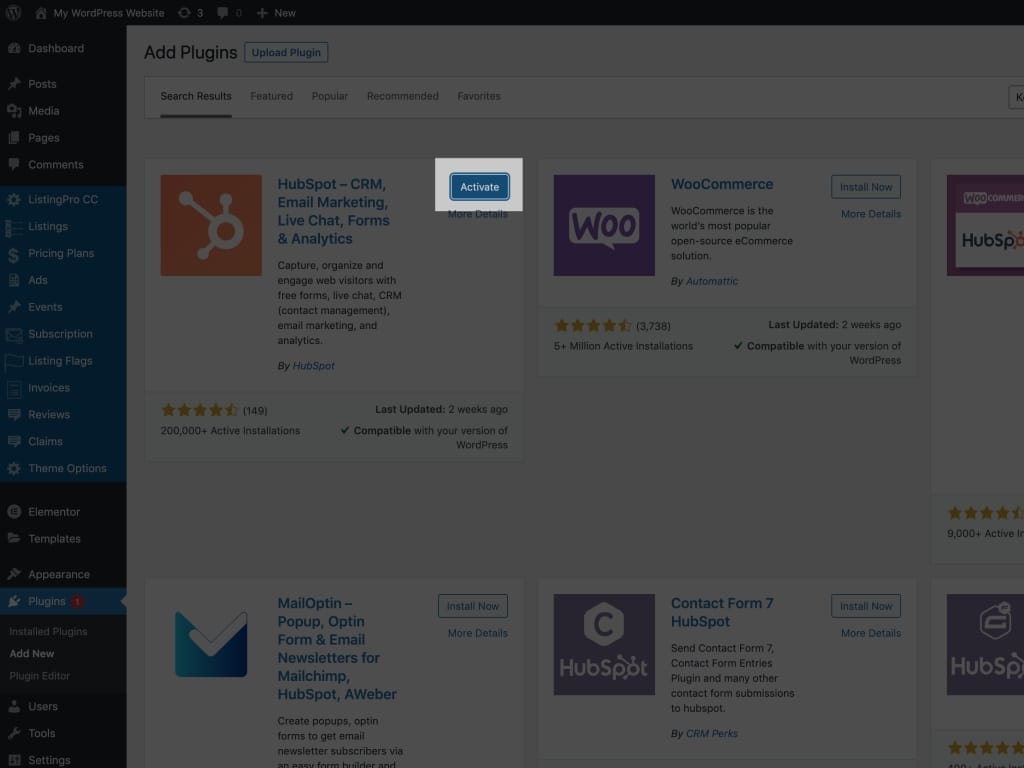The height and width of the screenshot is (768, 1024).
Task: Click the New label in admin bar
Action: [x=285, y=13]
